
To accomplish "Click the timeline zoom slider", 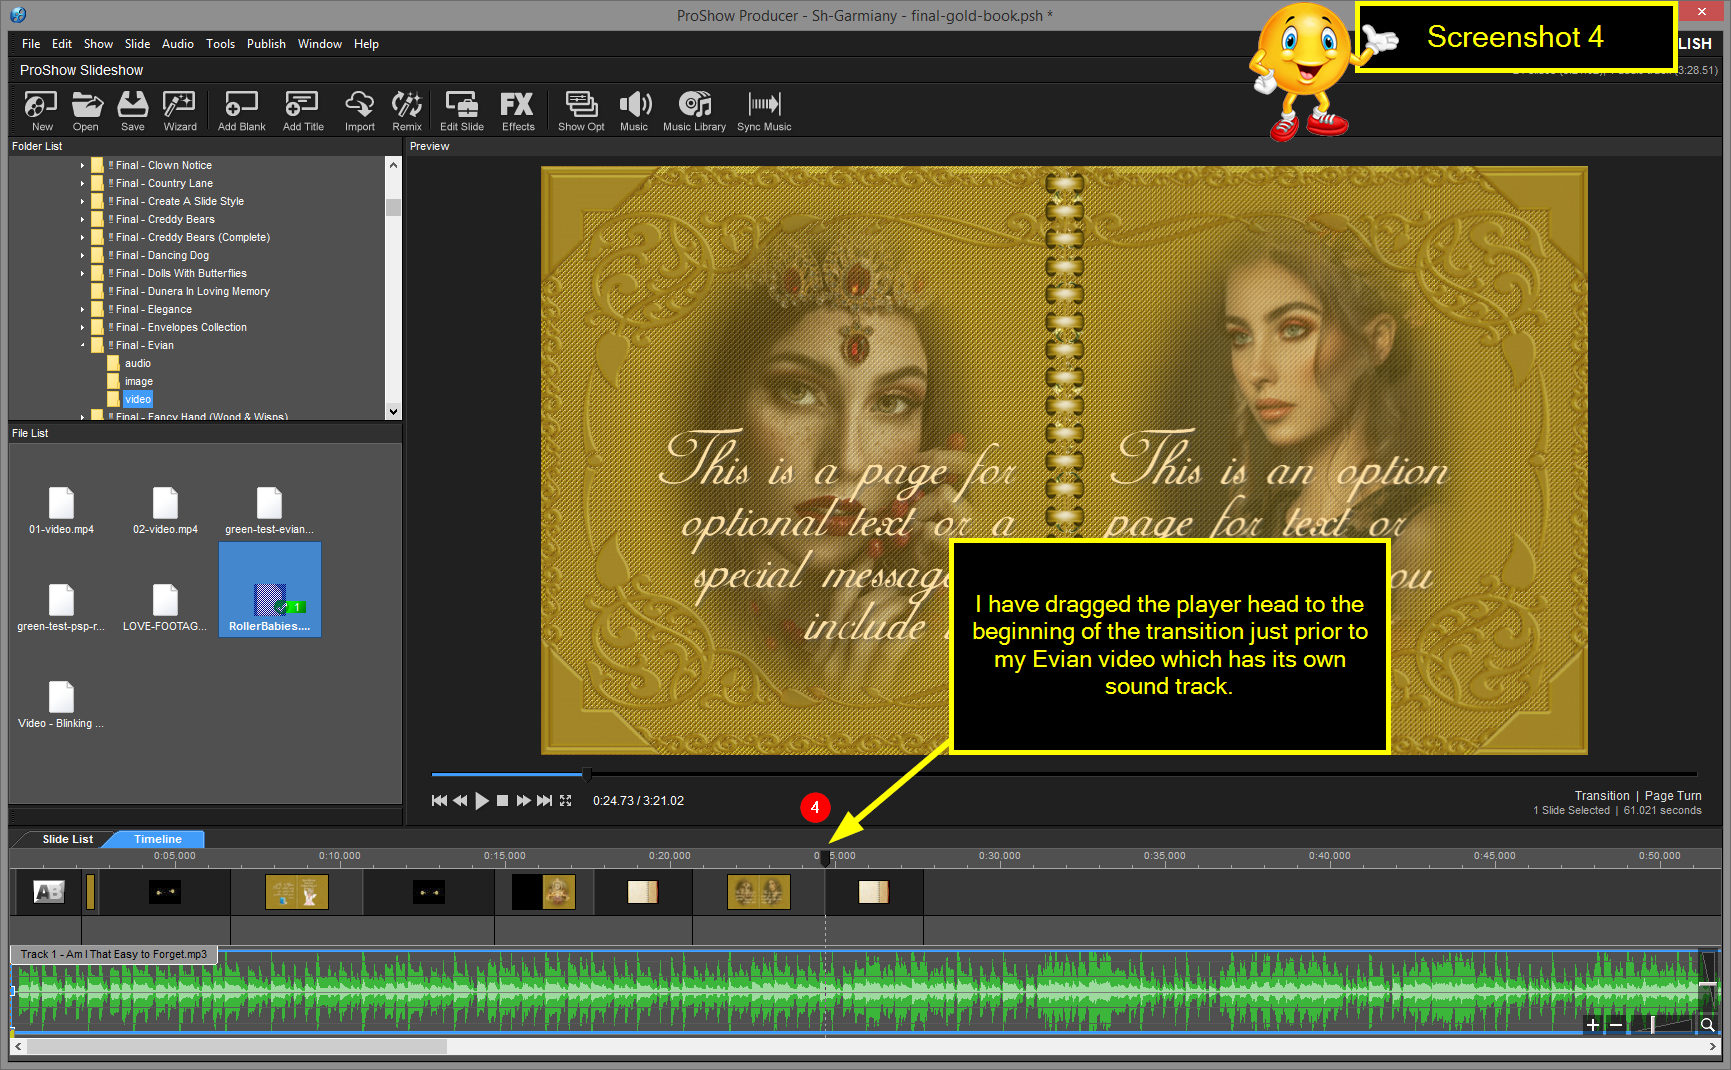I will point(1653,1025).
